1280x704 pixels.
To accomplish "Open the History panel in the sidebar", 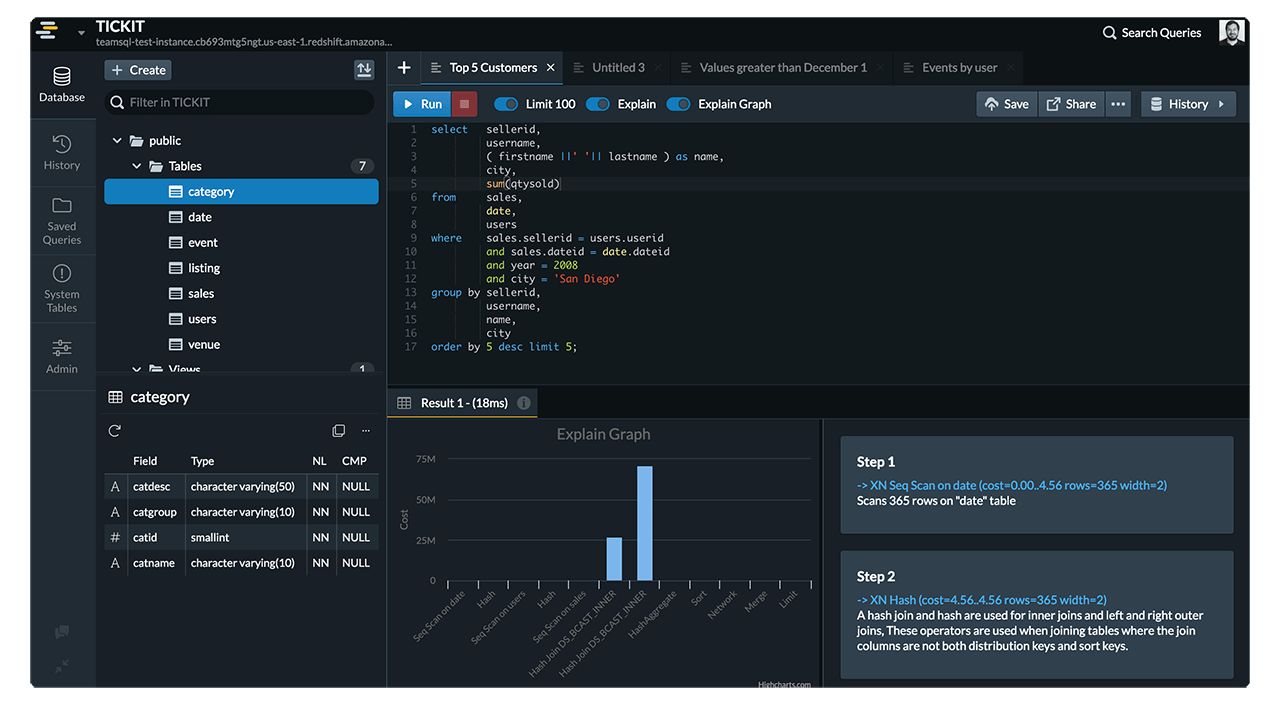I will tap(61, 152).
